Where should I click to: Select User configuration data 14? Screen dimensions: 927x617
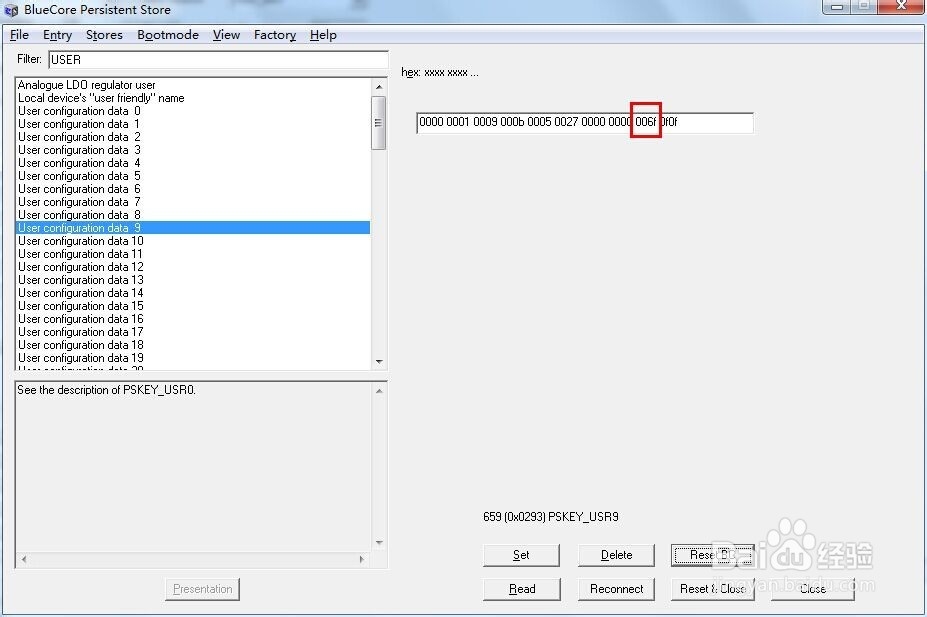point(193,293)
